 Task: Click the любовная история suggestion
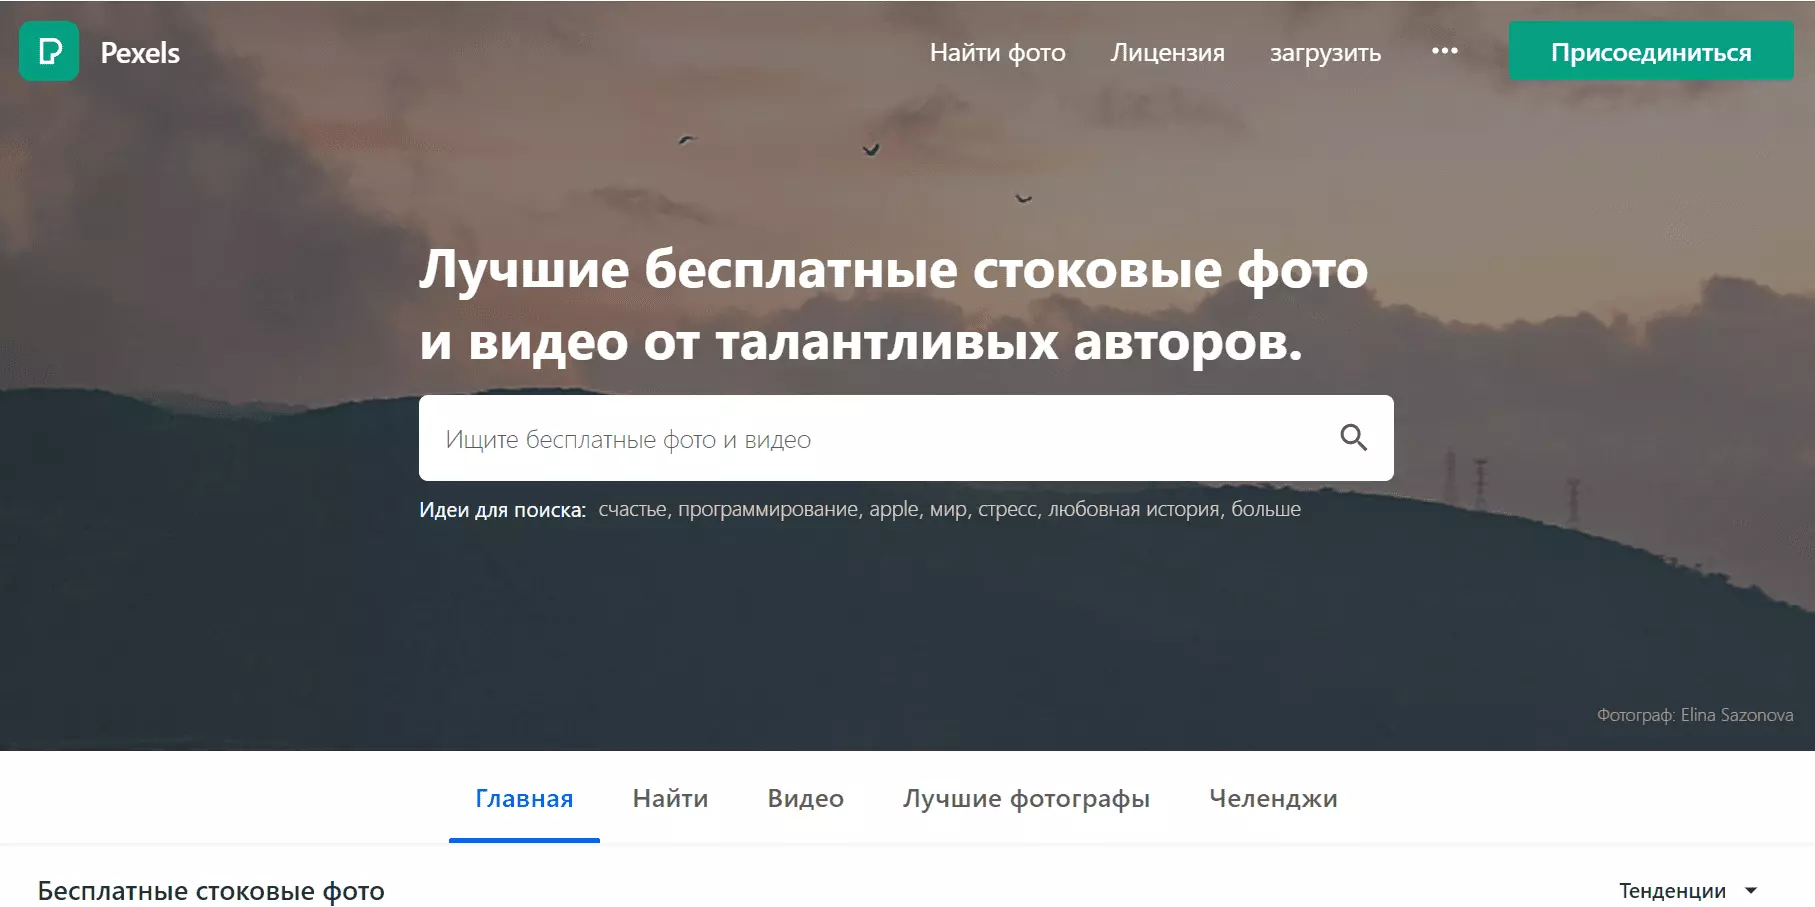(x=1133, y=510)
